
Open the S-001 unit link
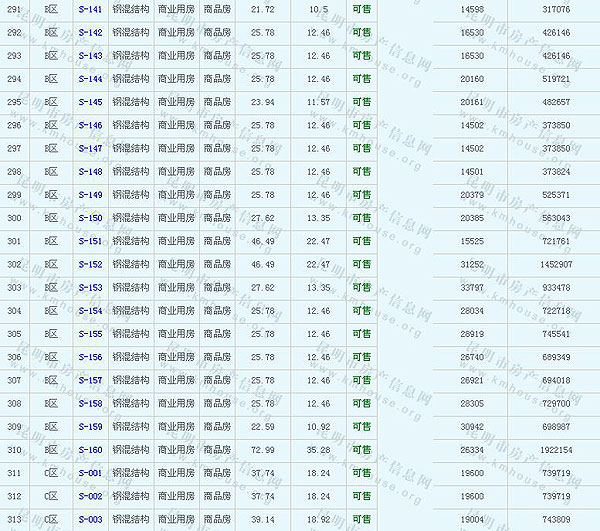(90, 473)
